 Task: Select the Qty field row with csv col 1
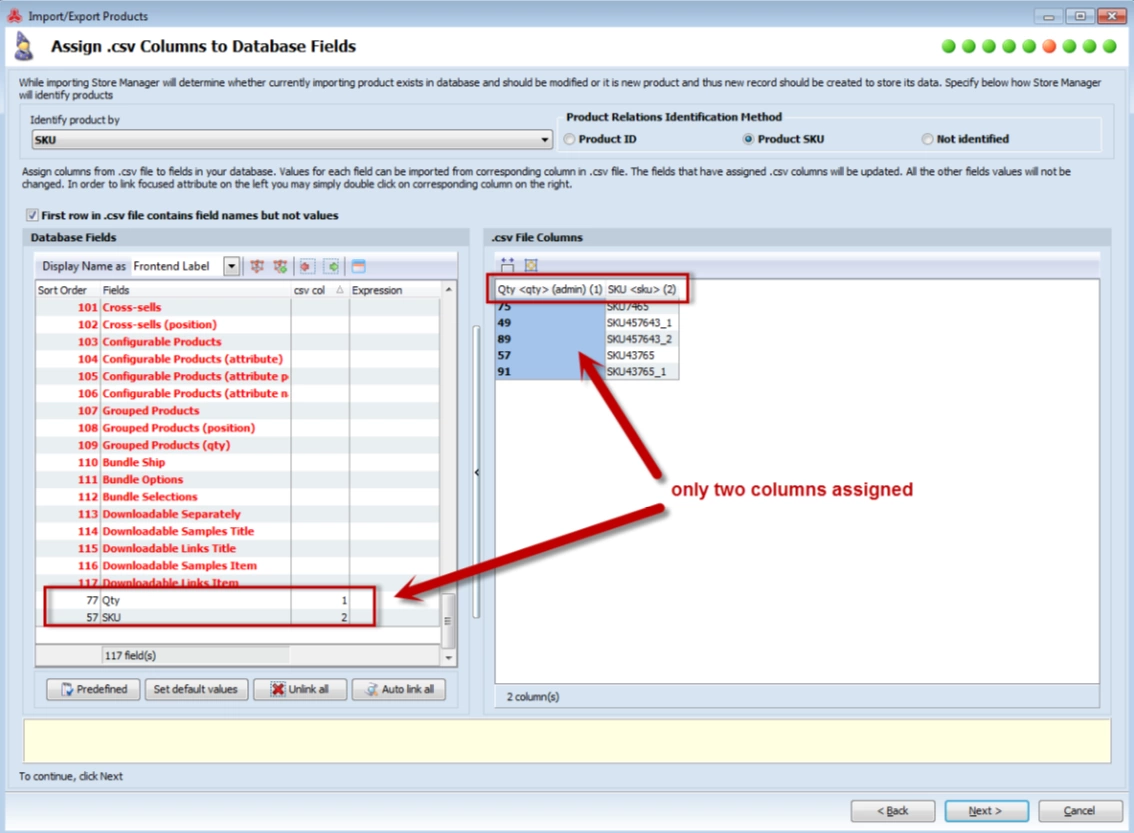(237, 600)
